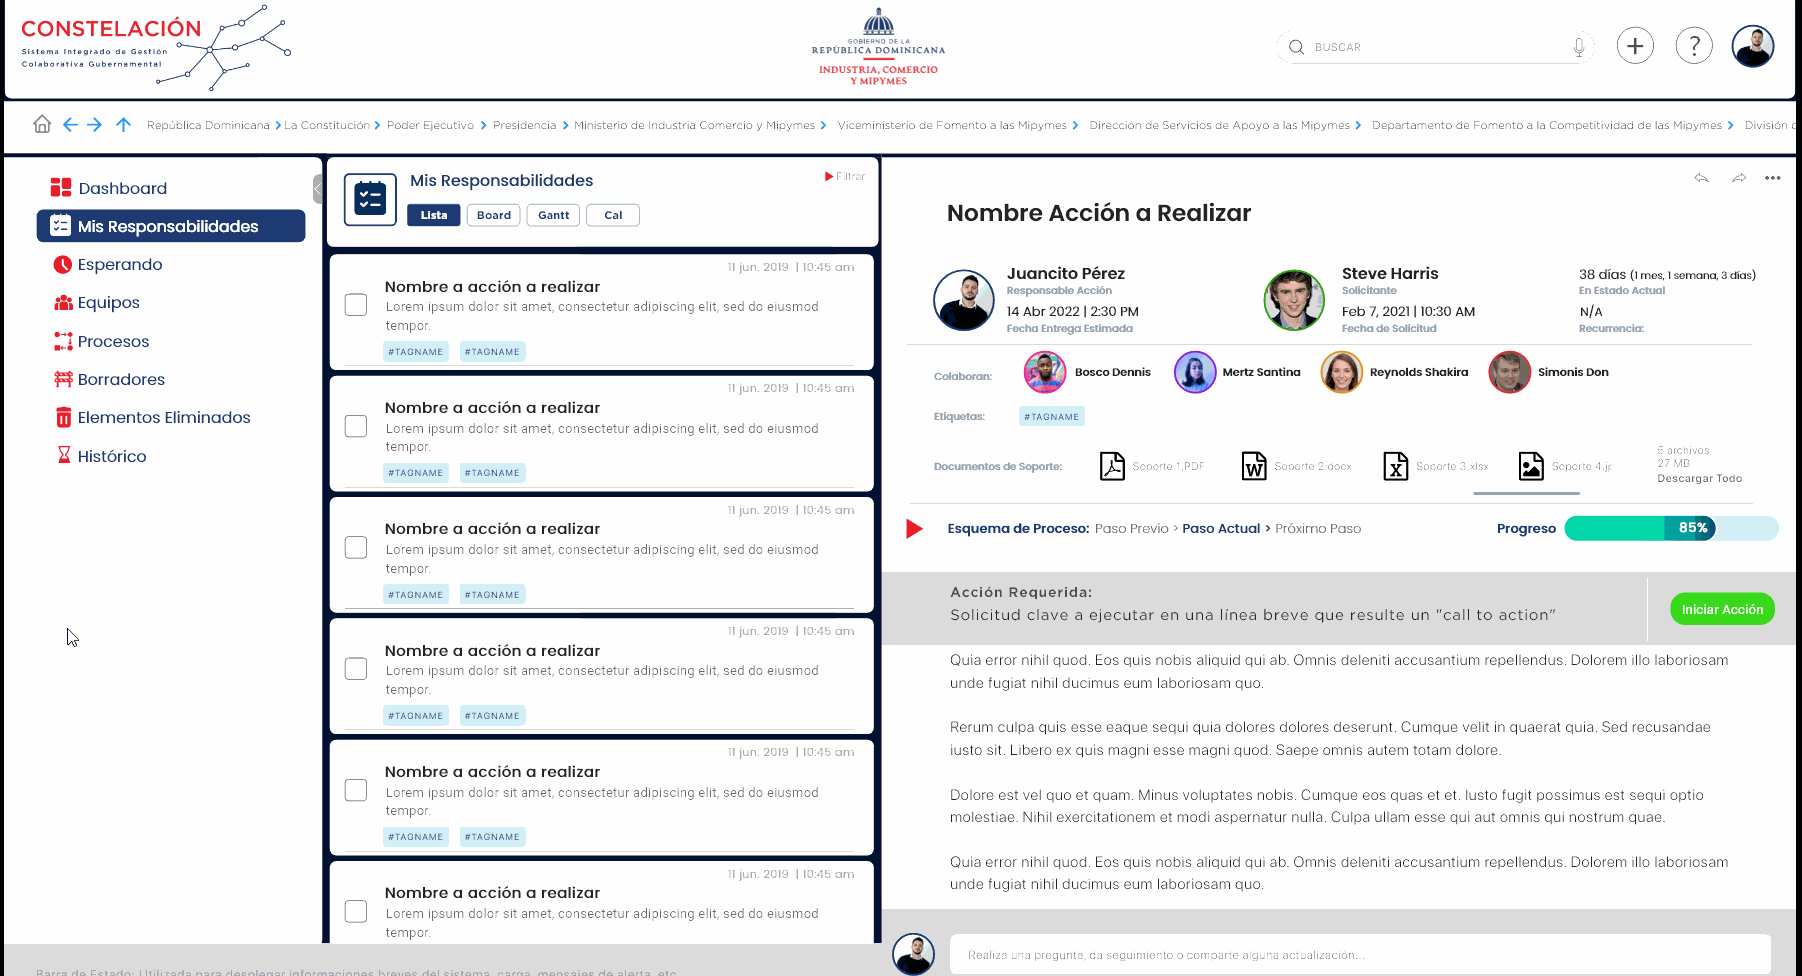
Task: Collapse the left sidebar using its edge handle
Action: [317, 188]
